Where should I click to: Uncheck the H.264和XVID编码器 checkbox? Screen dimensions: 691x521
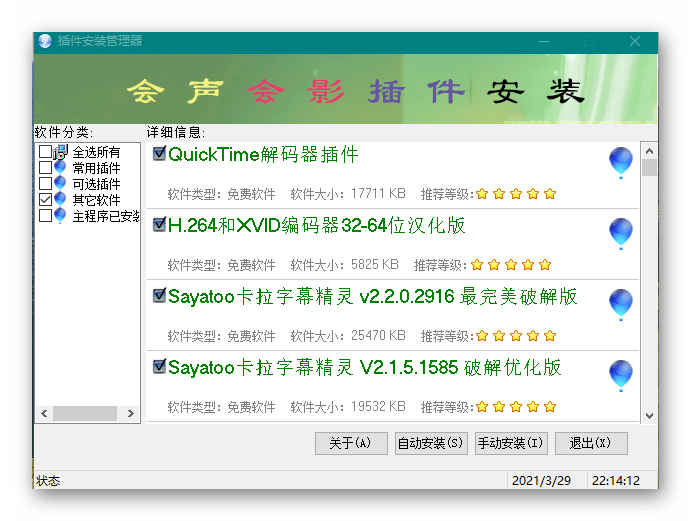click(159, 224)
